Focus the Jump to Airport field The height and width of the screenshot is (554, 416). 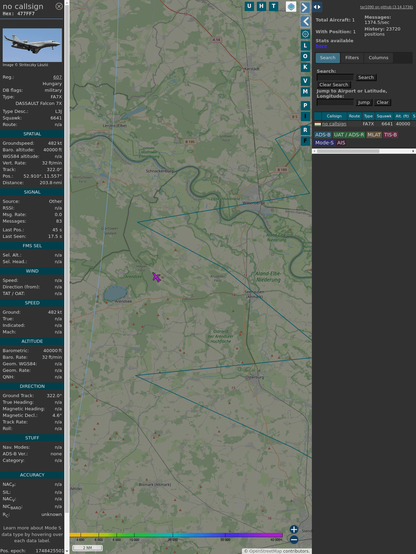click(335, 102)
